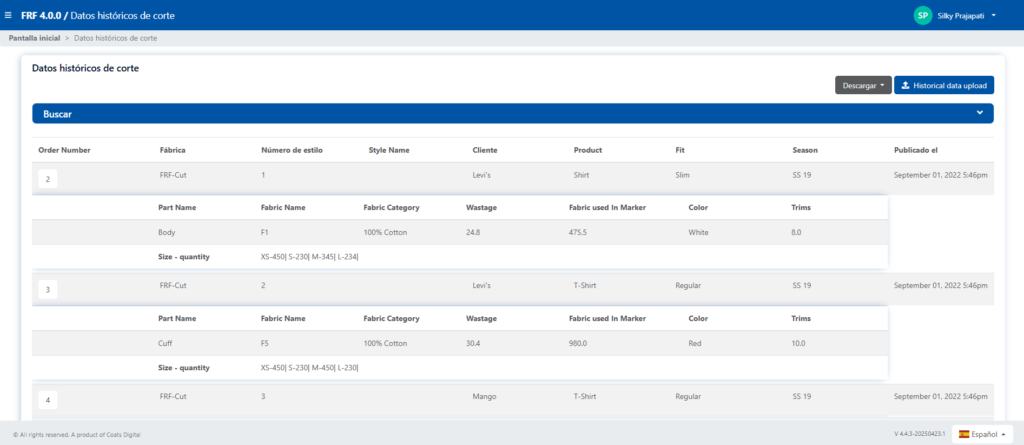Image resolution: width=1024 pixels, height=445 pixels.
Task: Click the SP user avatar icon
Action: click(922, 15)
